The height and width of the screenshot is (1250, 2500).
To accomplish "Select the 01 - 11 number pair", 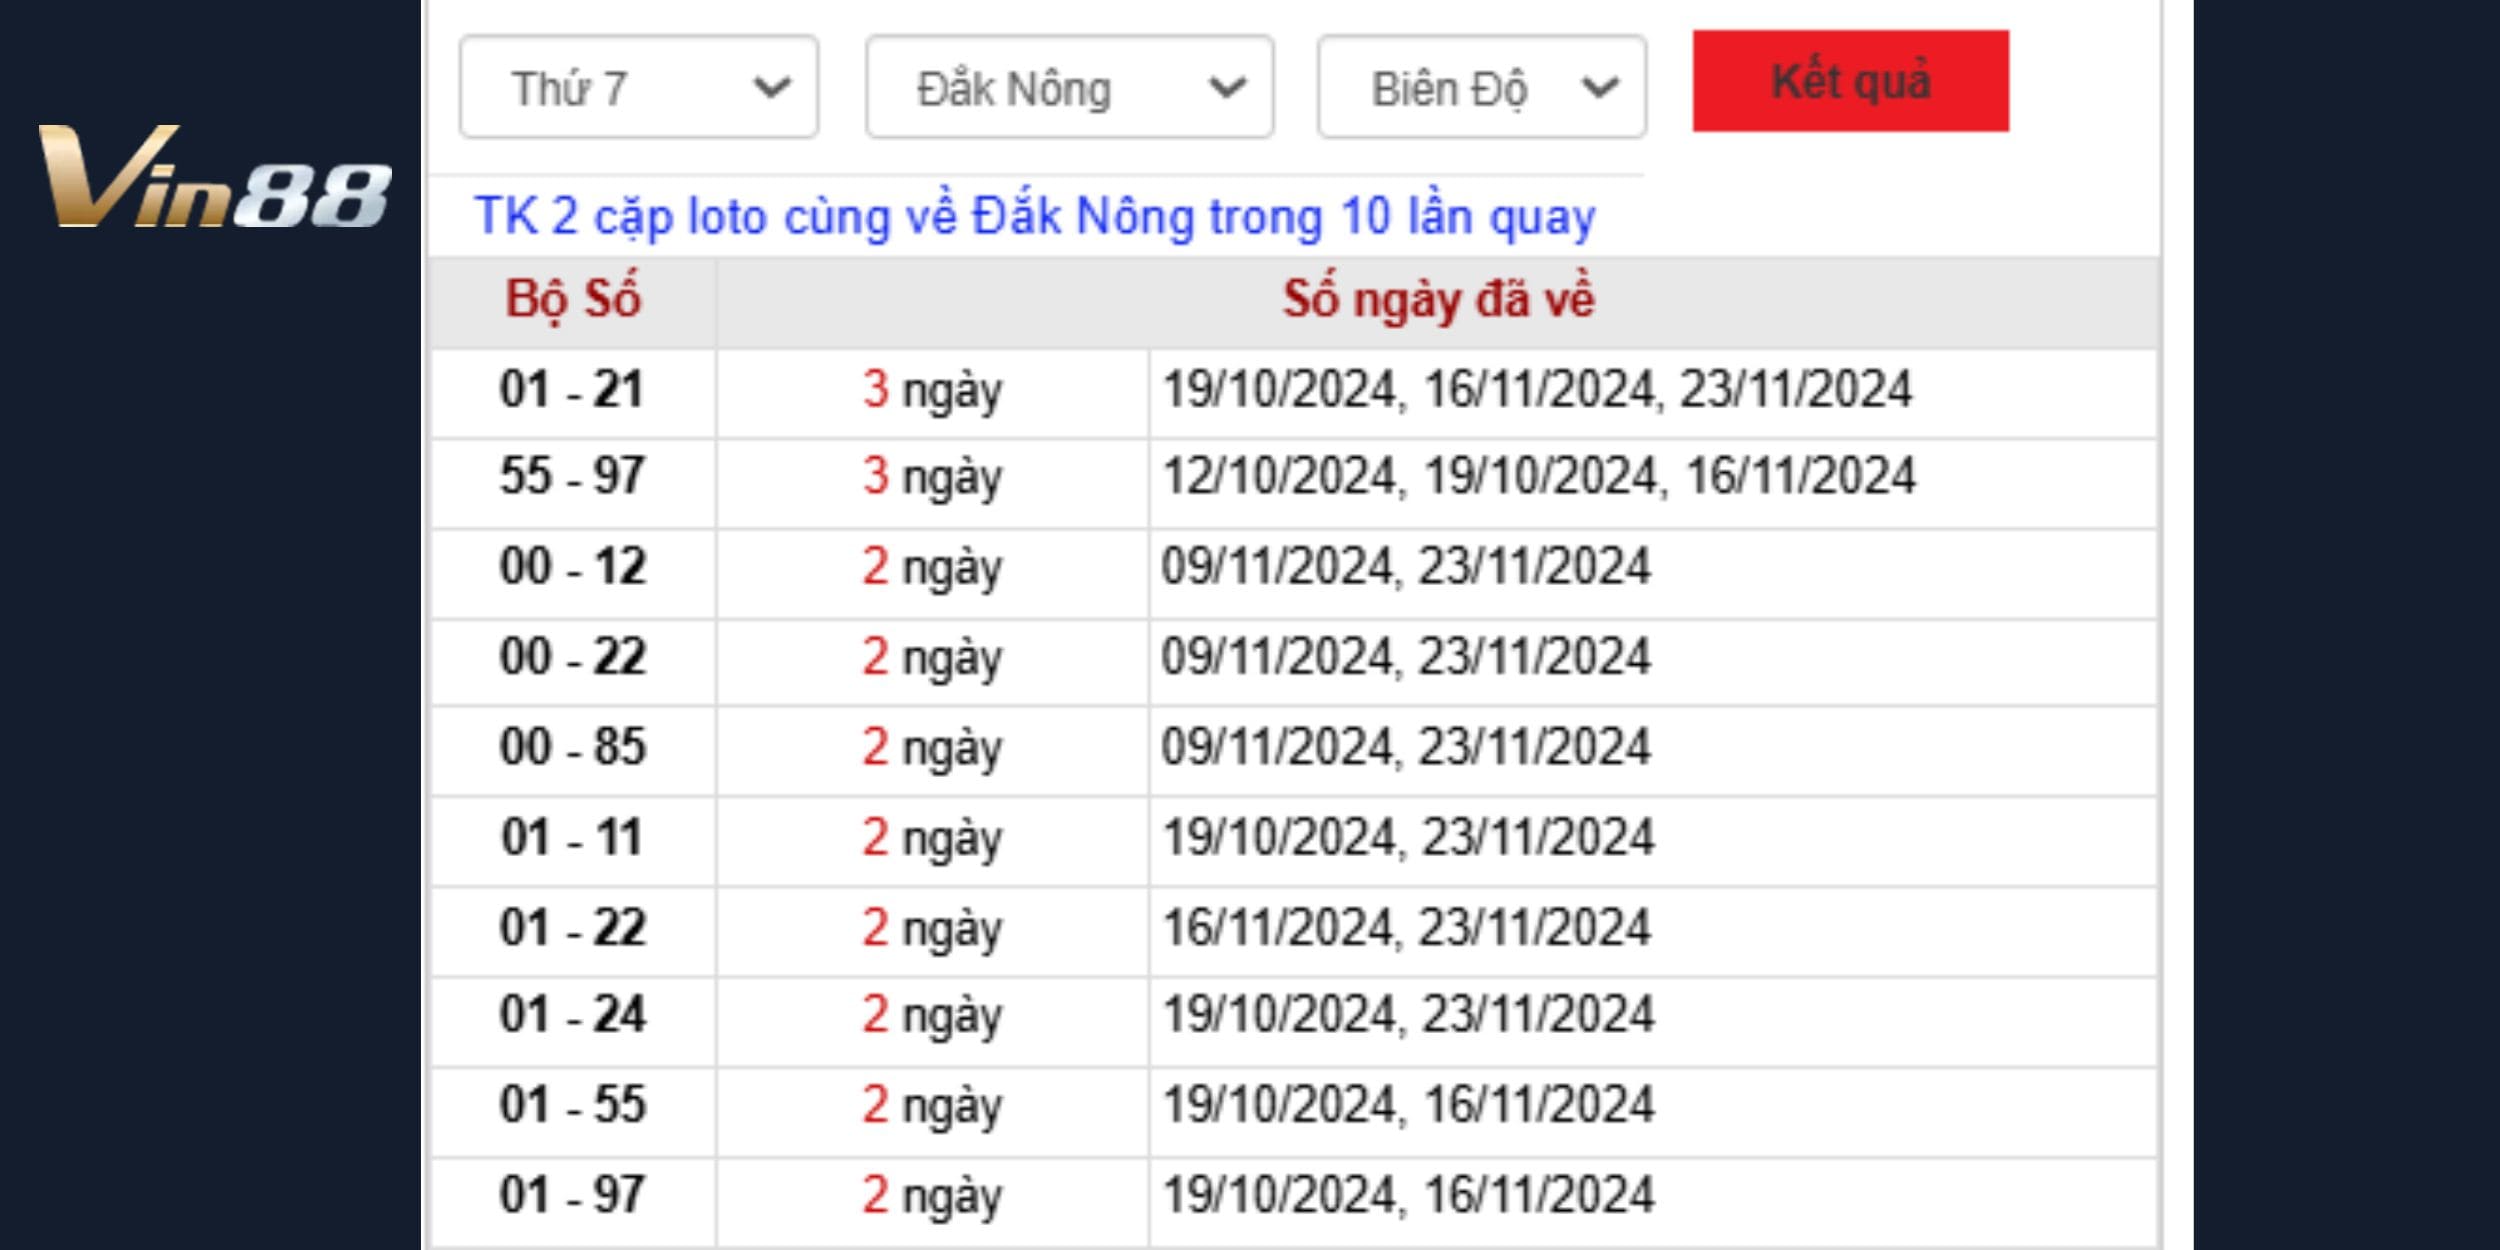I will (572, 837).
